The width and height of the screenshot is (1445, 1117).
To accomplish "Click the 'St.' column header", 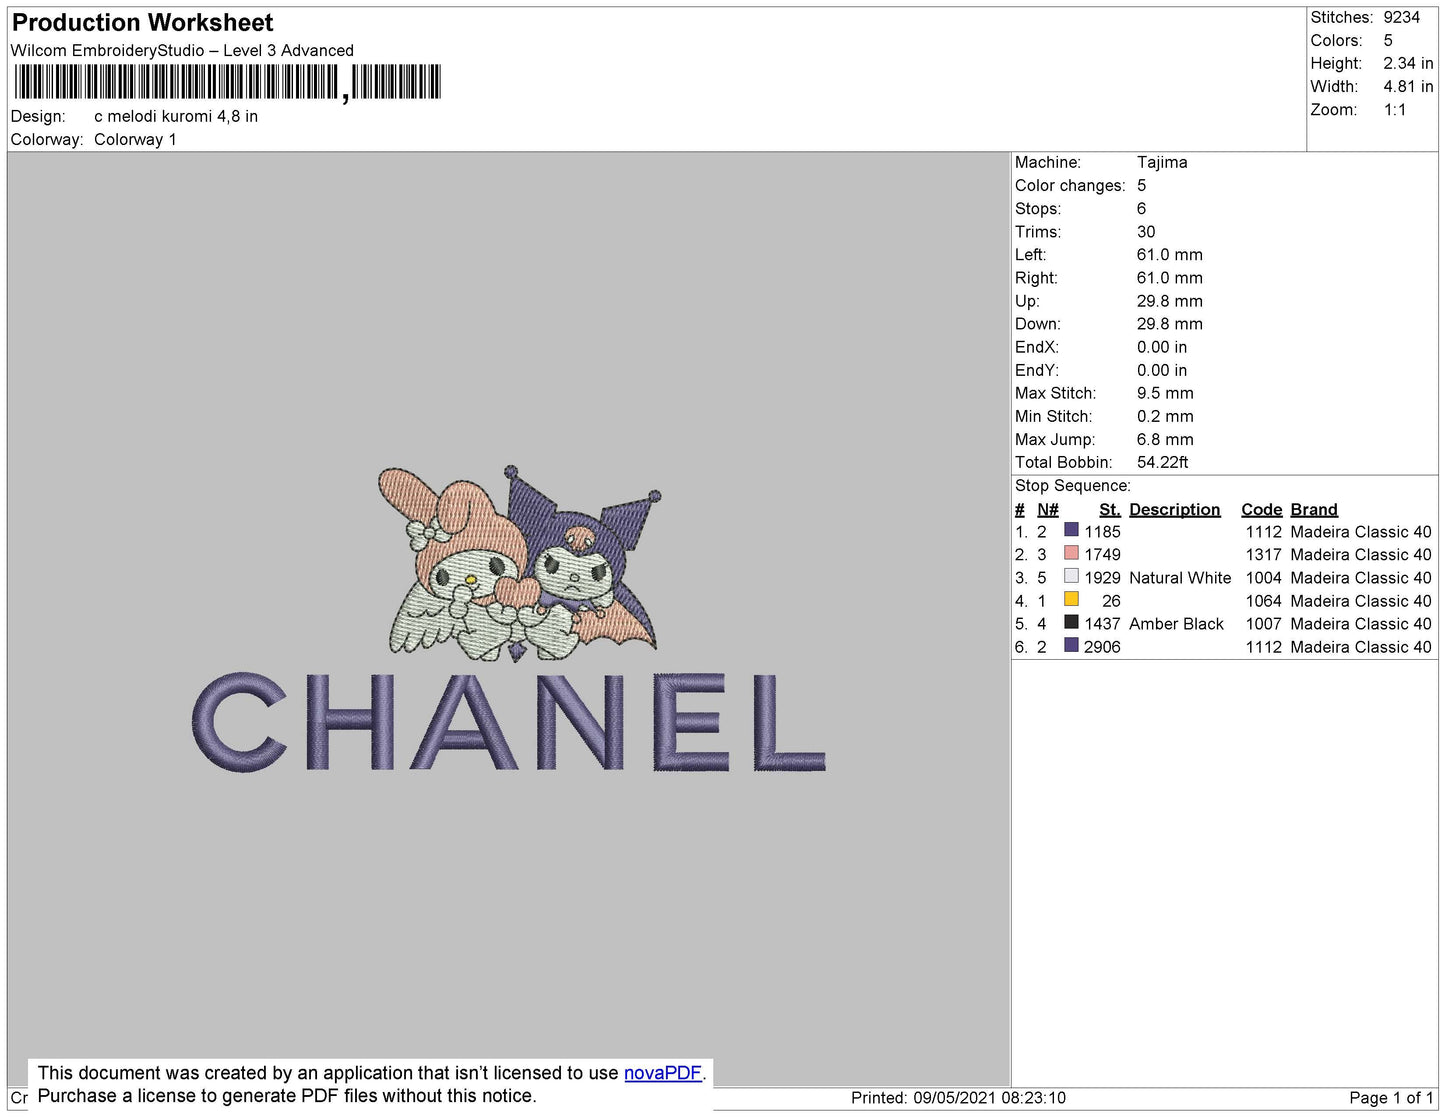I will [x=1110, y=509].
